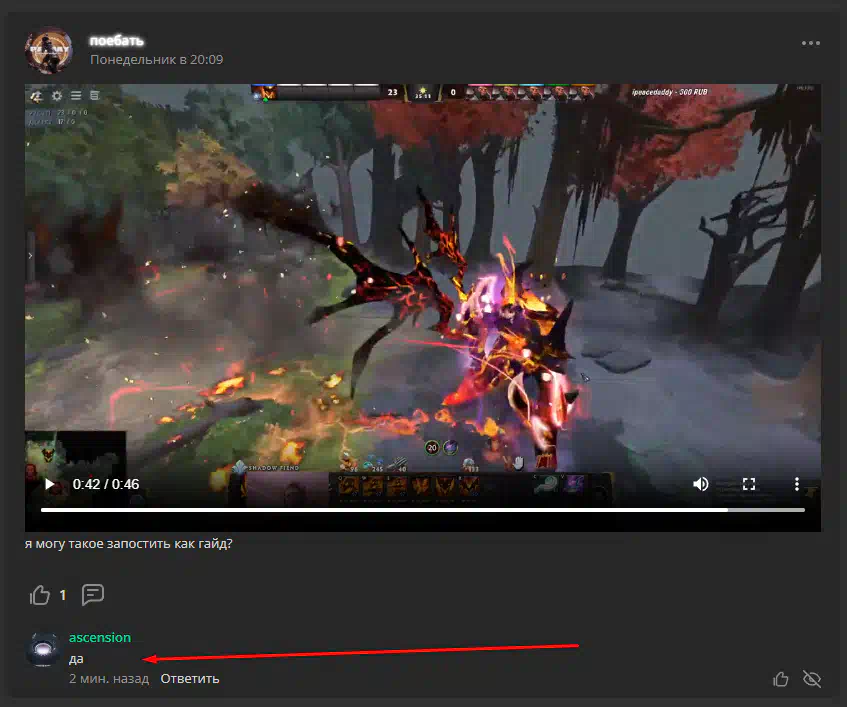Open the video's three-dot options menu
The height and width of the screenshot is (707, 847).
click(797, 484)
